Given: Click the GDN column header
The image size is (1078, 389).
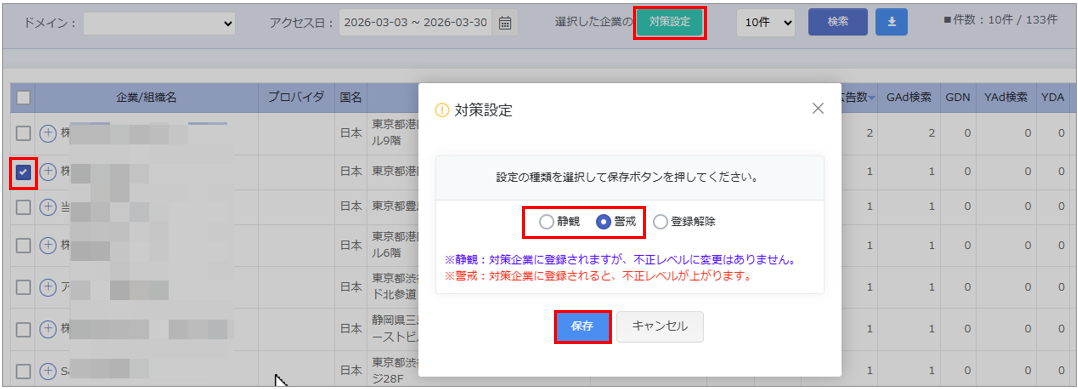Looking at the screenshot, I should [957, 98].
